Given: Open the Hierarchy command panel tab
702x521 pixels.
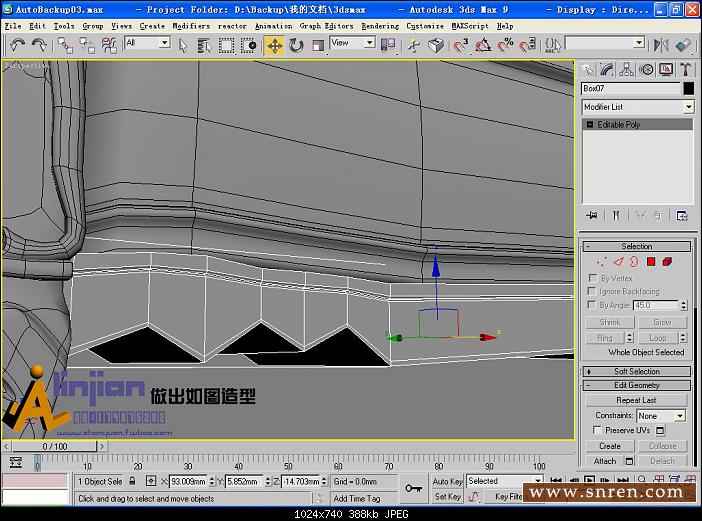Looking at the screenshot, I should (x=627, y=69).
